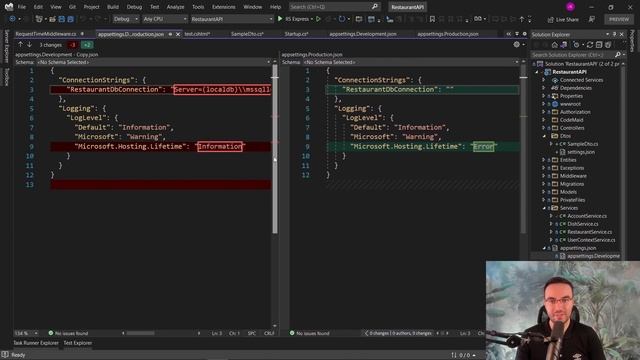Switch to the RequestTimeMiddleware.cs tab
This screenshot has height=360, width=640.
tap(46, 34)
